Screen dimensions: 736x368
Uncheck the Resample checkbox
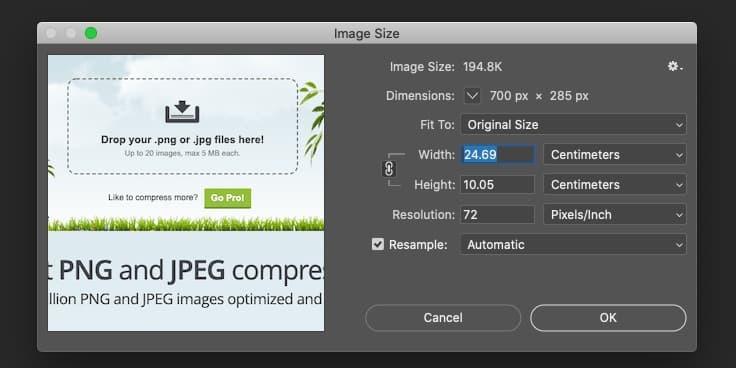click(x=378, y=244)
